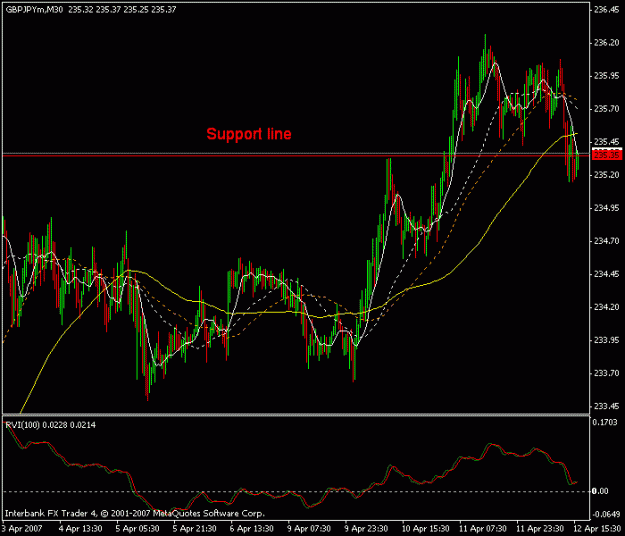Viewport: 625px width, 536px height.
Task: Click the 9 Apr 07:30 time label
Action: tap(309, 529)
